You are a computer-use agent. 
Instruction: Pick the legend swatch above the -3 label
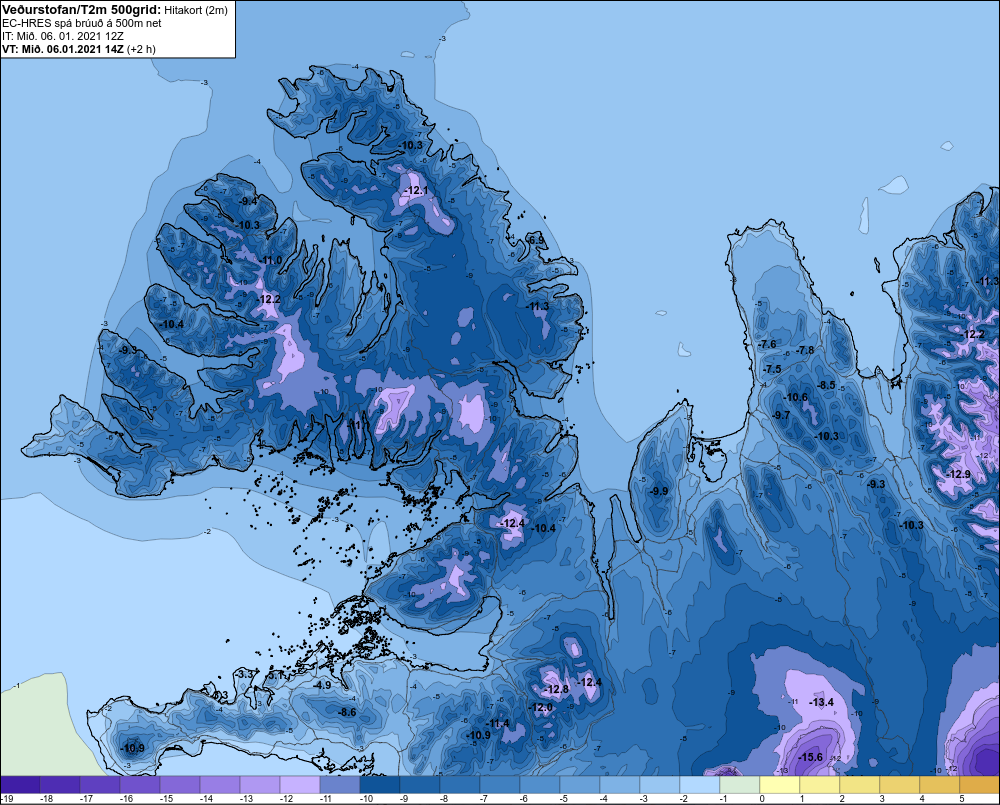(659, 785)
